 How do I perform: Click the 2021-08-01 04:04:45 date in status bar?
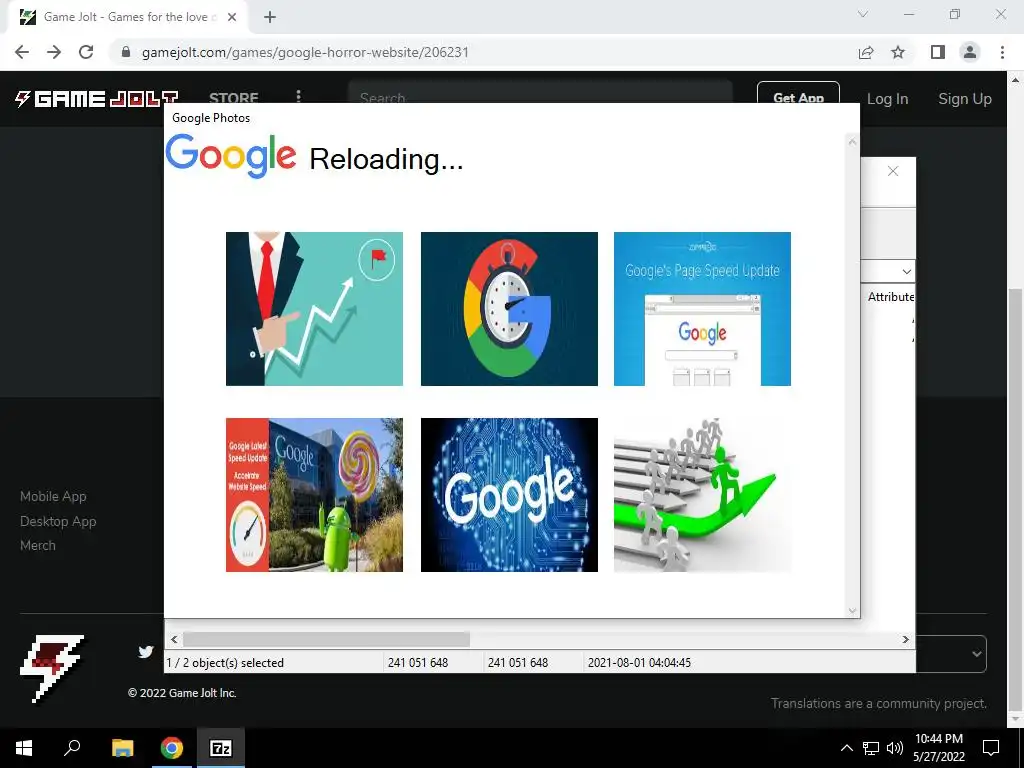click(x=639, y=662)
